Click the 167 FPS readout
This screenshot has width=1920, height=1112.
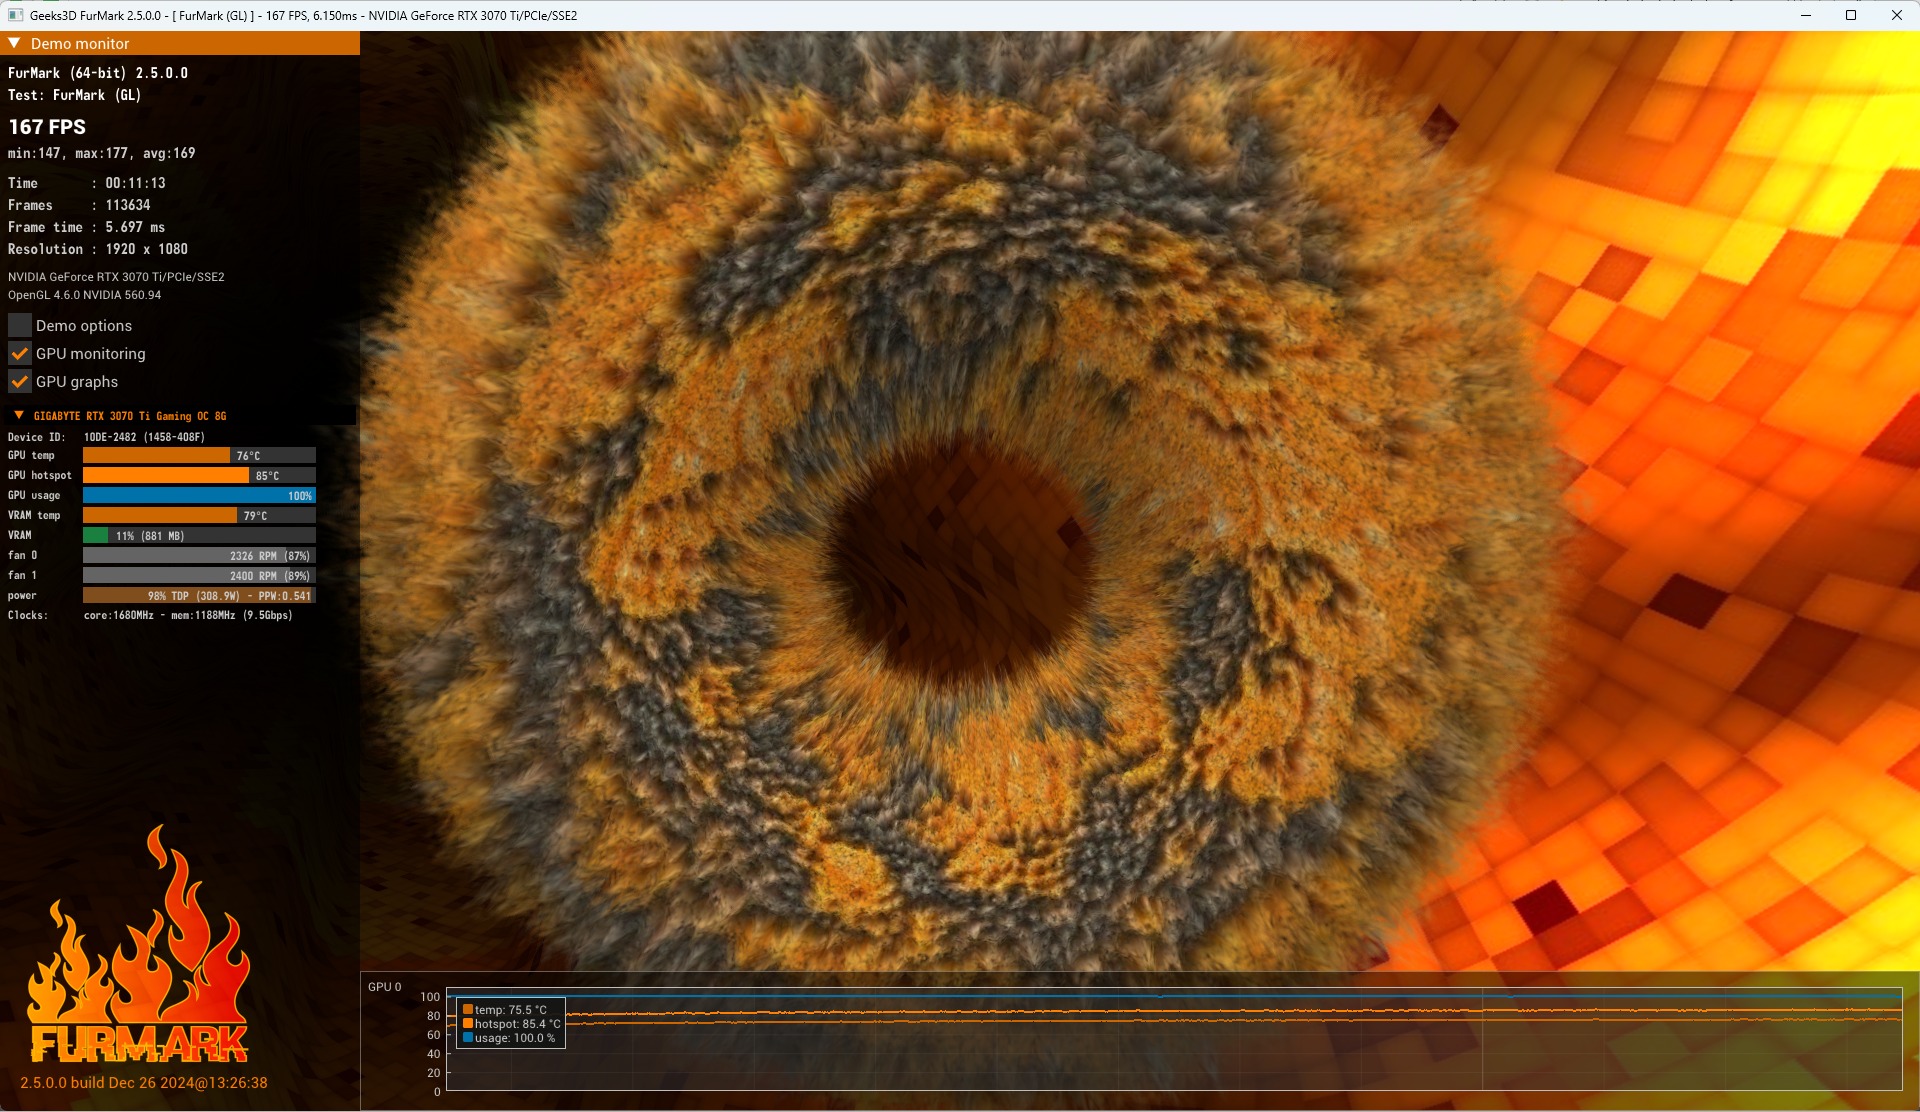tap(47, 127)
